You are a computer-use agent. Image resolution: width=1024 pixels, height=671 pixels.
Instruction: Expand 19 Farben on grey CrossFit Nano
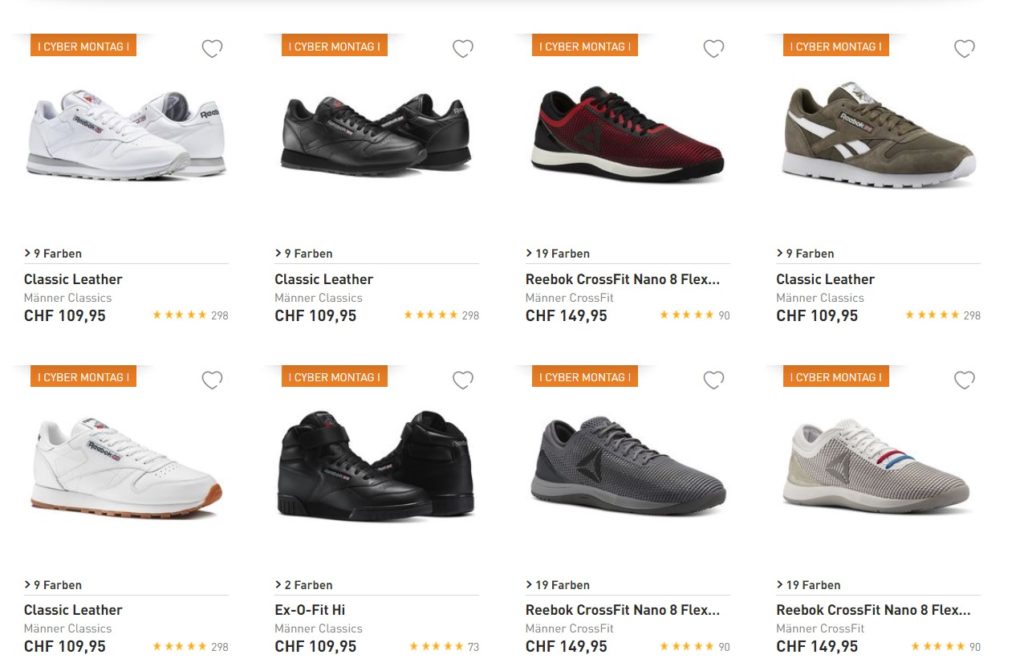pyautogui.click(x=558, y=585)
